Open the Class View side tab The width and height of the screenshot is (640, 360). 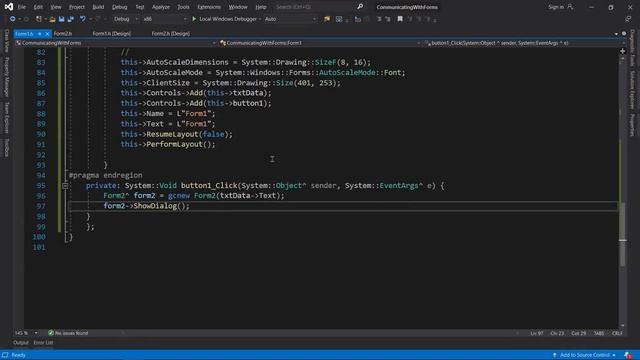click(x=7, y=41)
